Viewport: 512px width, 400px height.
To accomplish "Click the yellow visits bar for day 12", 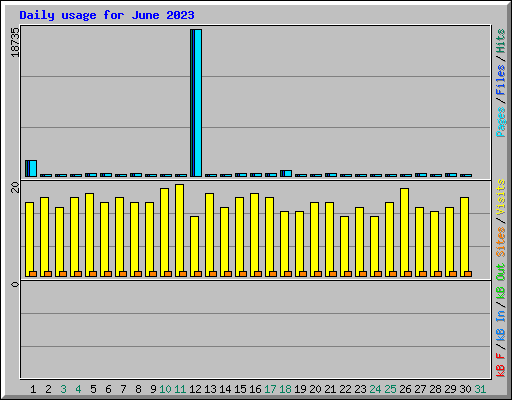I will pos(194,246).
